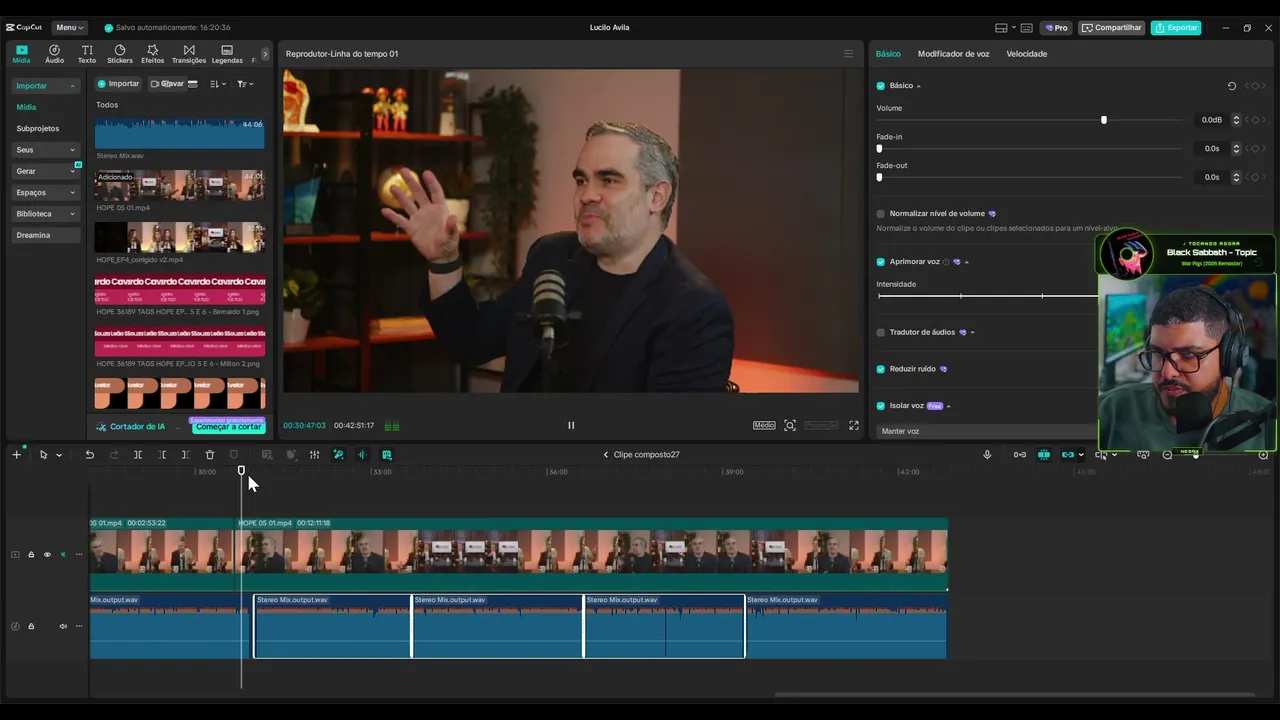Viewport: 1280px width, 720px height.
Task: Trim clip right of playhead
Action: click(185, 455)
